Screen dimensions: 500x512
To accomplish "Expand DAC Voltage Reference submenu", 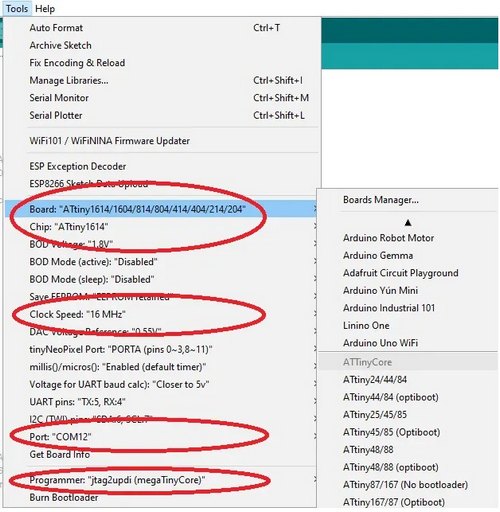I will [162, 332].
